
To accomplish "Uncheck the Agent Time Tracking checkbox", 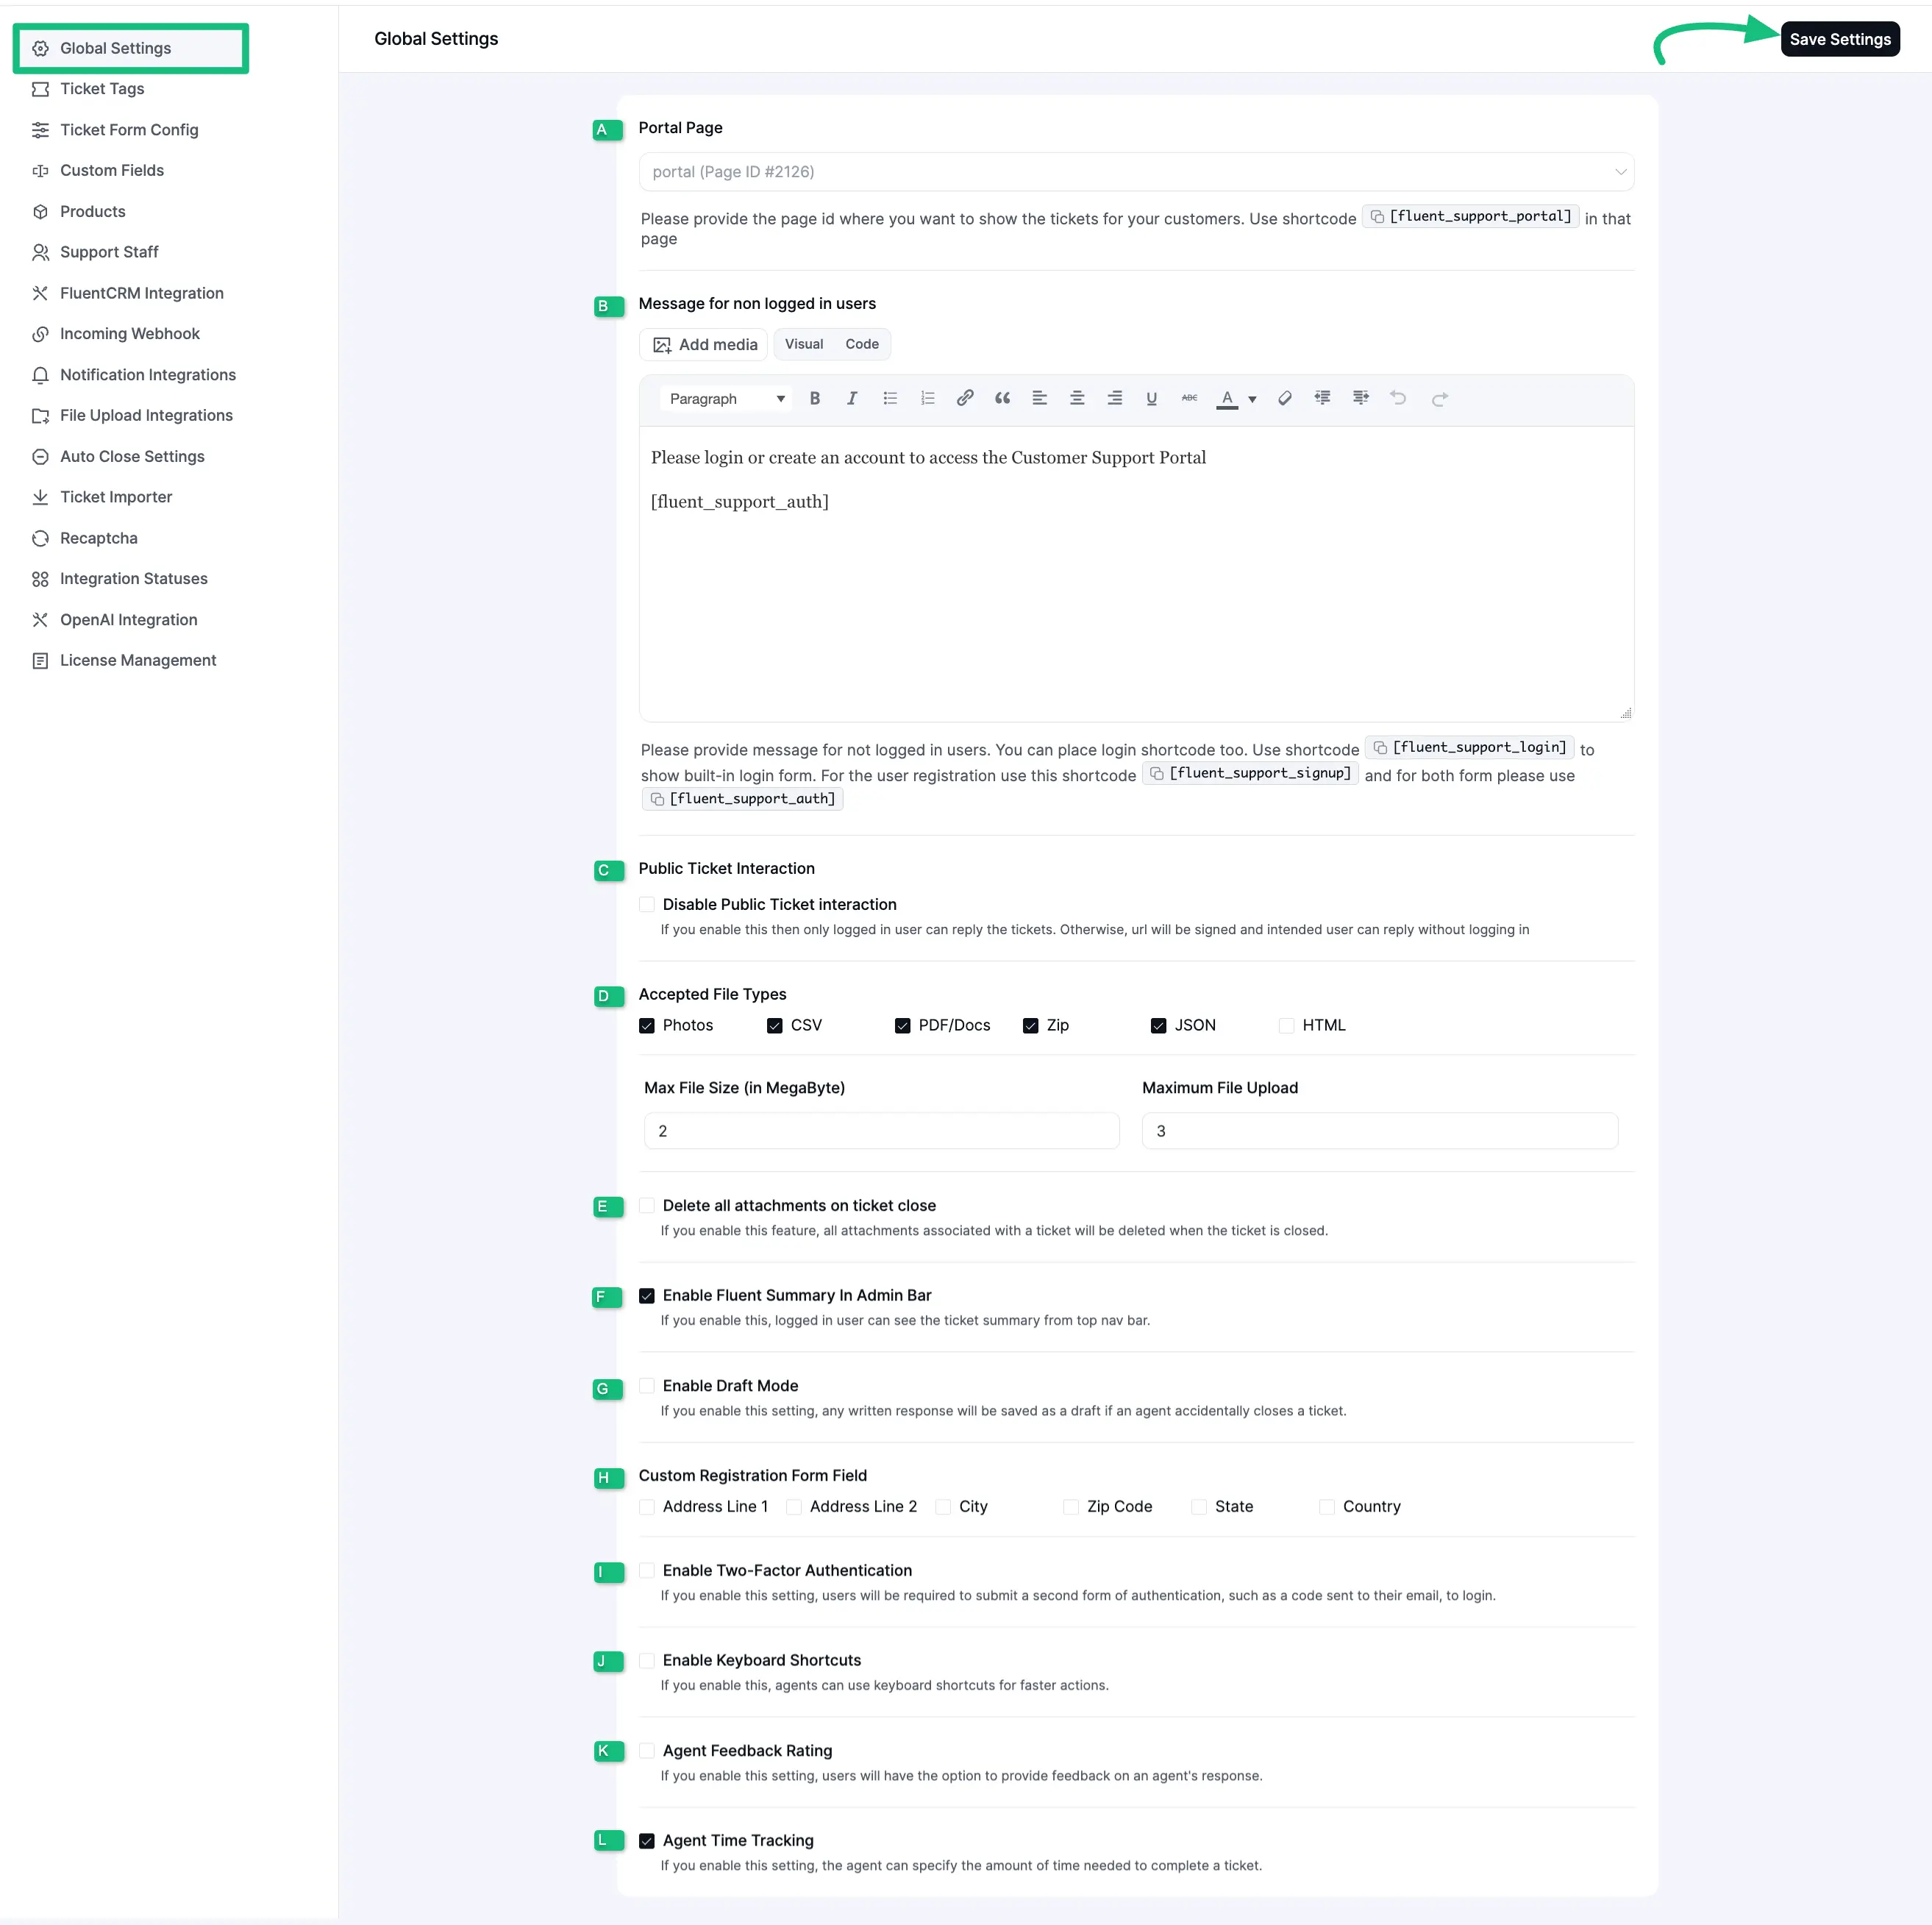I will 647,1840.
